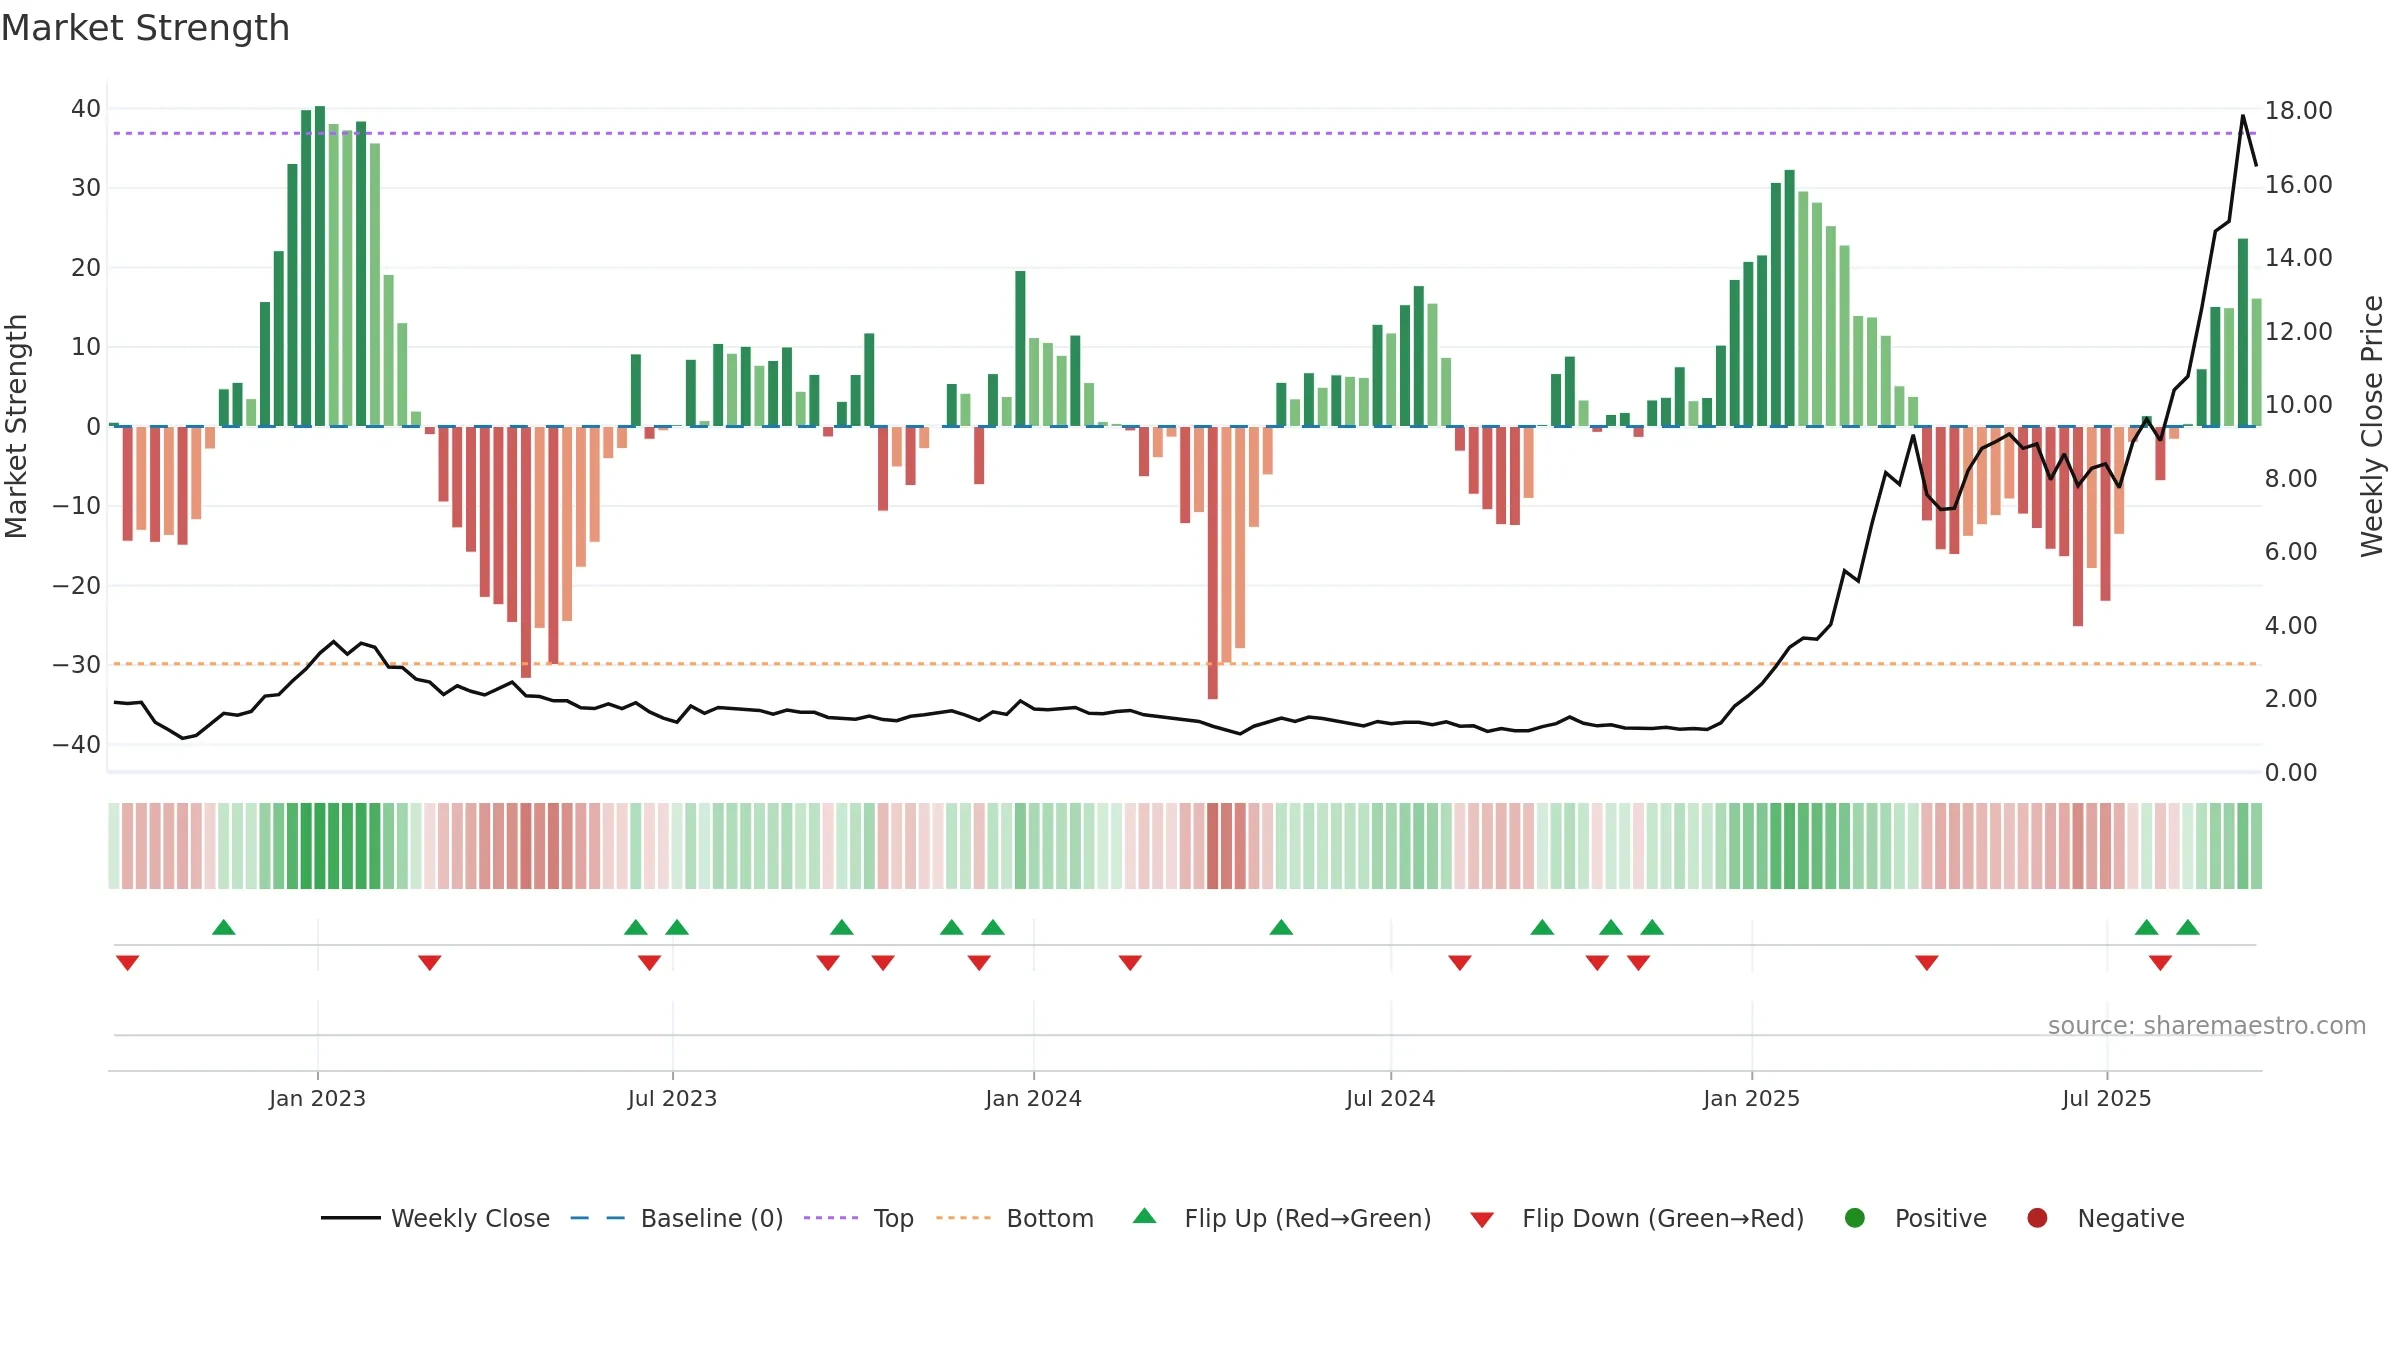The width and height of the screenshot is (2400, 1350).
Task: Click the 10.00 price tick on right axis
Action: click(2298, 405)
